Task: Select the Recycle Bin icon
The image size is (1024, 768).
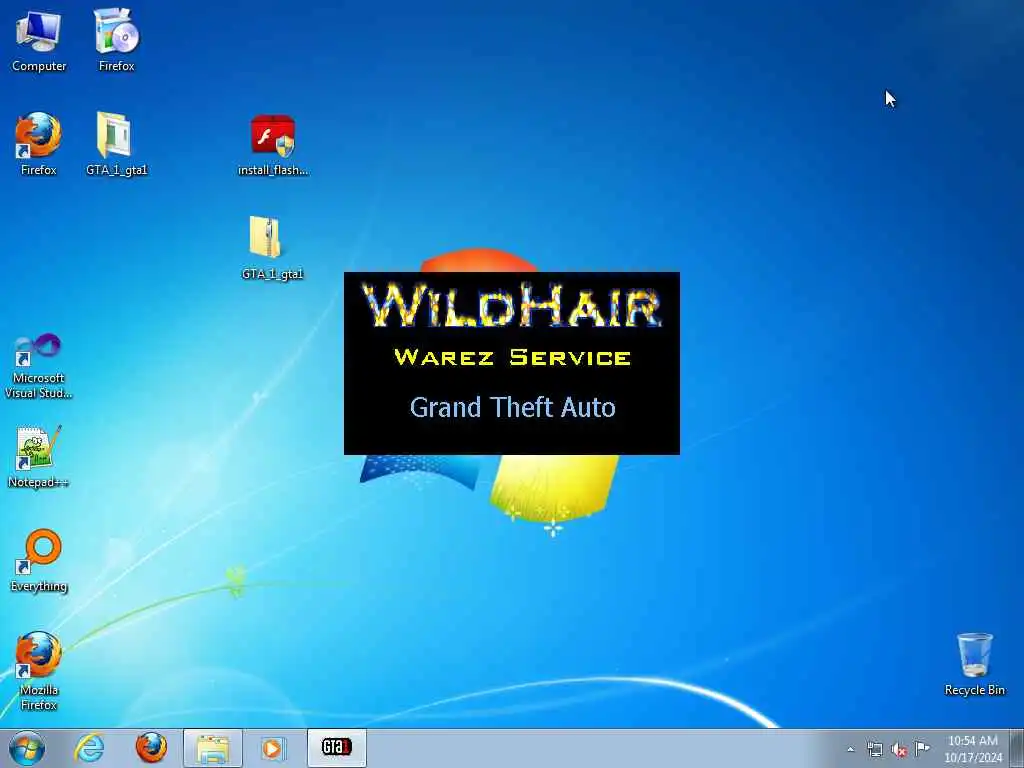Action: [x=974, y=664]
